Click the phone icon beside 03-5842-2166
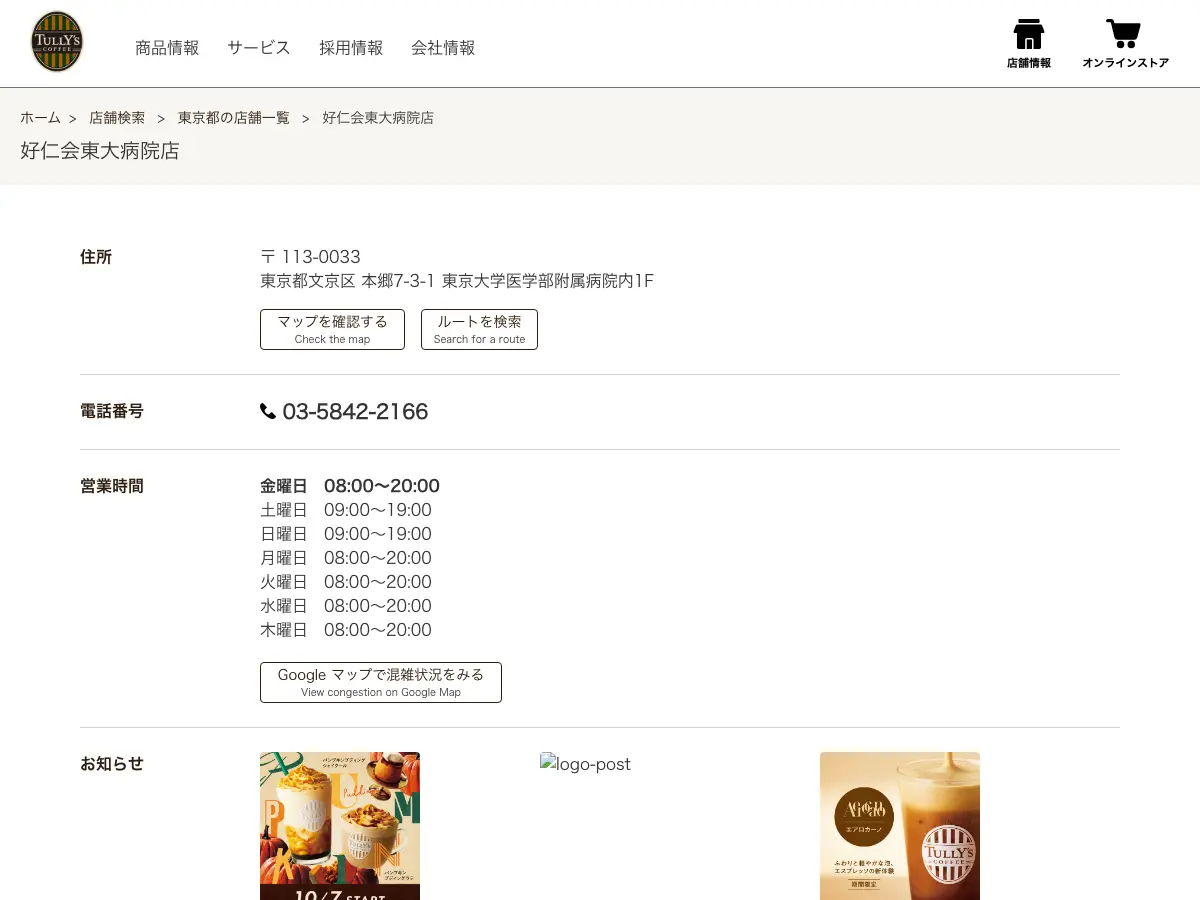1200x900 pixels. coord(268,411)
